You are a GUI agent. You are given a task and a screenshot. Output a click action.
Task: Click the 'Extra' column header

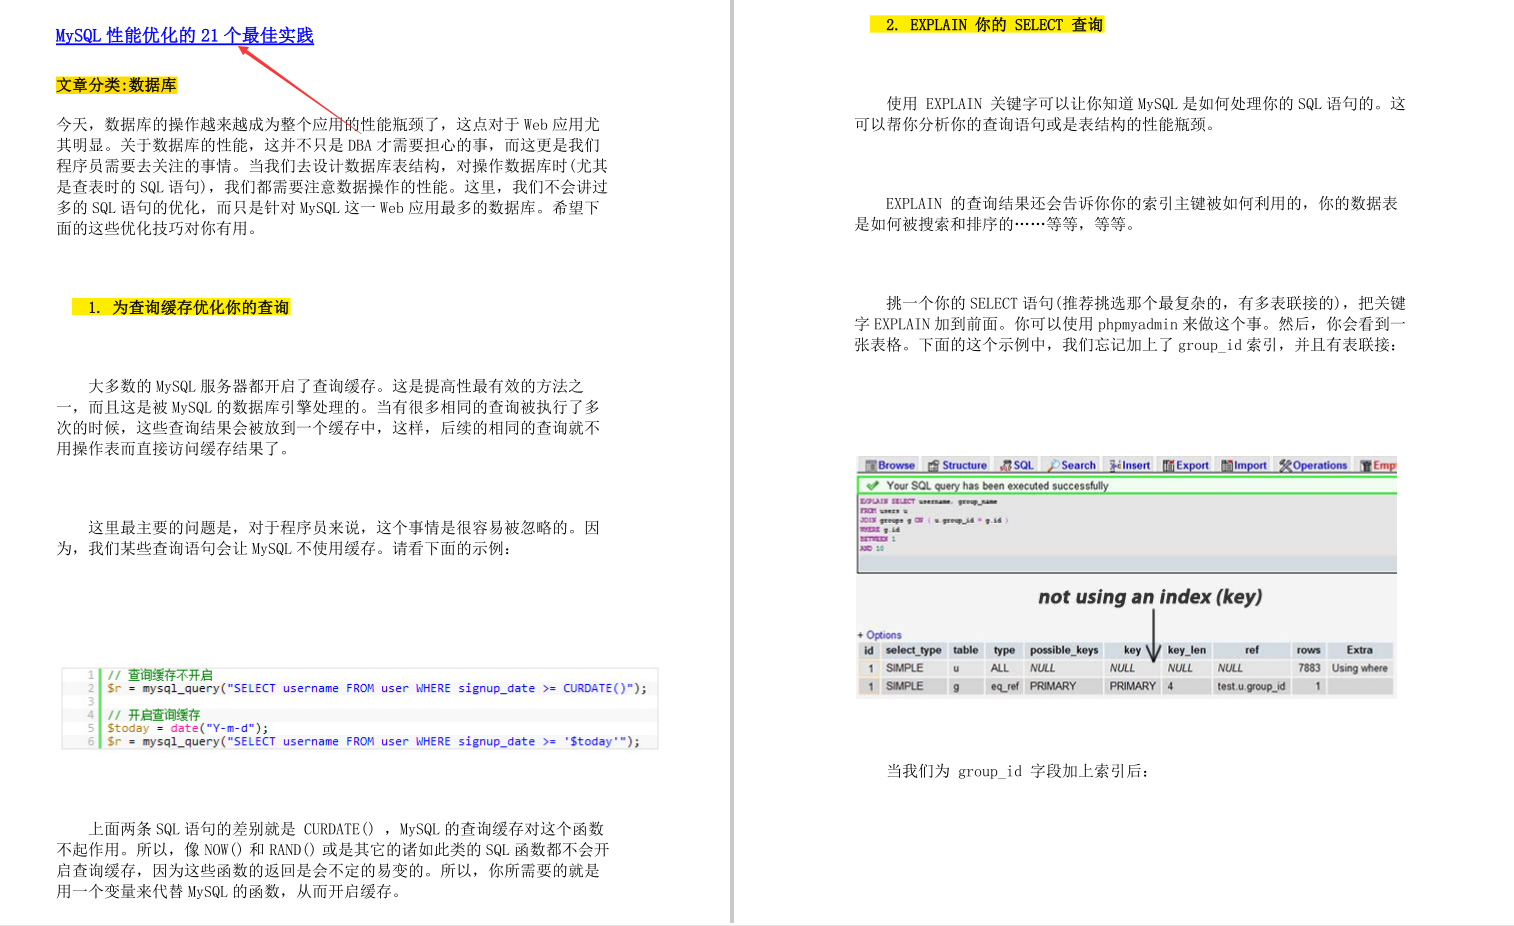[x=1359, y=650]
